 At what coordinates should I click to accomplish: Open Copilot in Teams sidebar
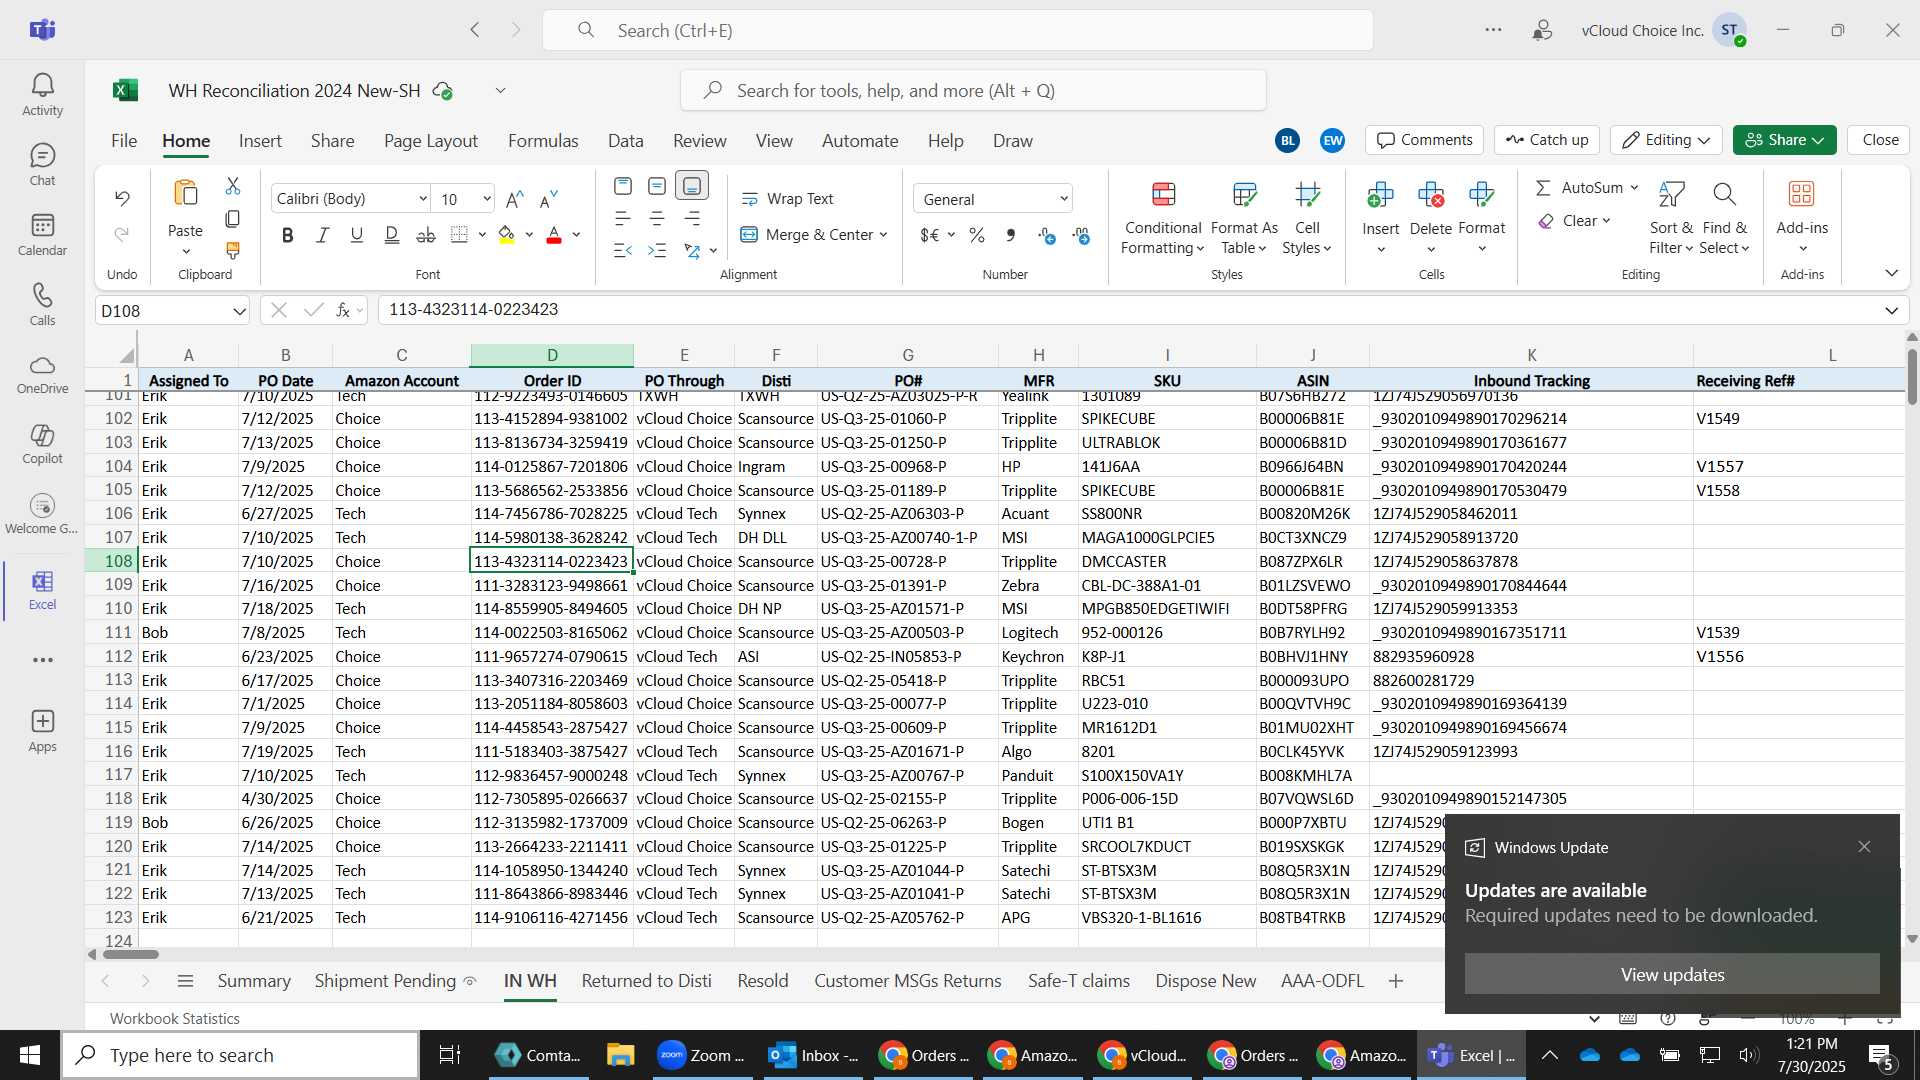pos(42,445)
